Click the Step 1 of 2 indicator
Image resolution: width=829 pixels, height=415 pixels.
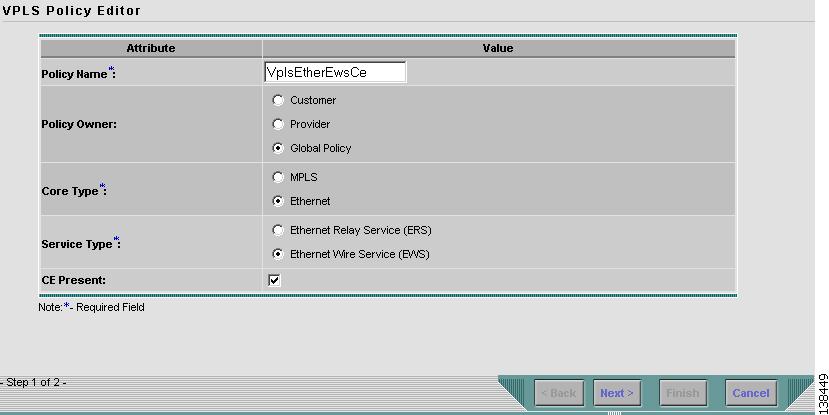pos(33,382)
